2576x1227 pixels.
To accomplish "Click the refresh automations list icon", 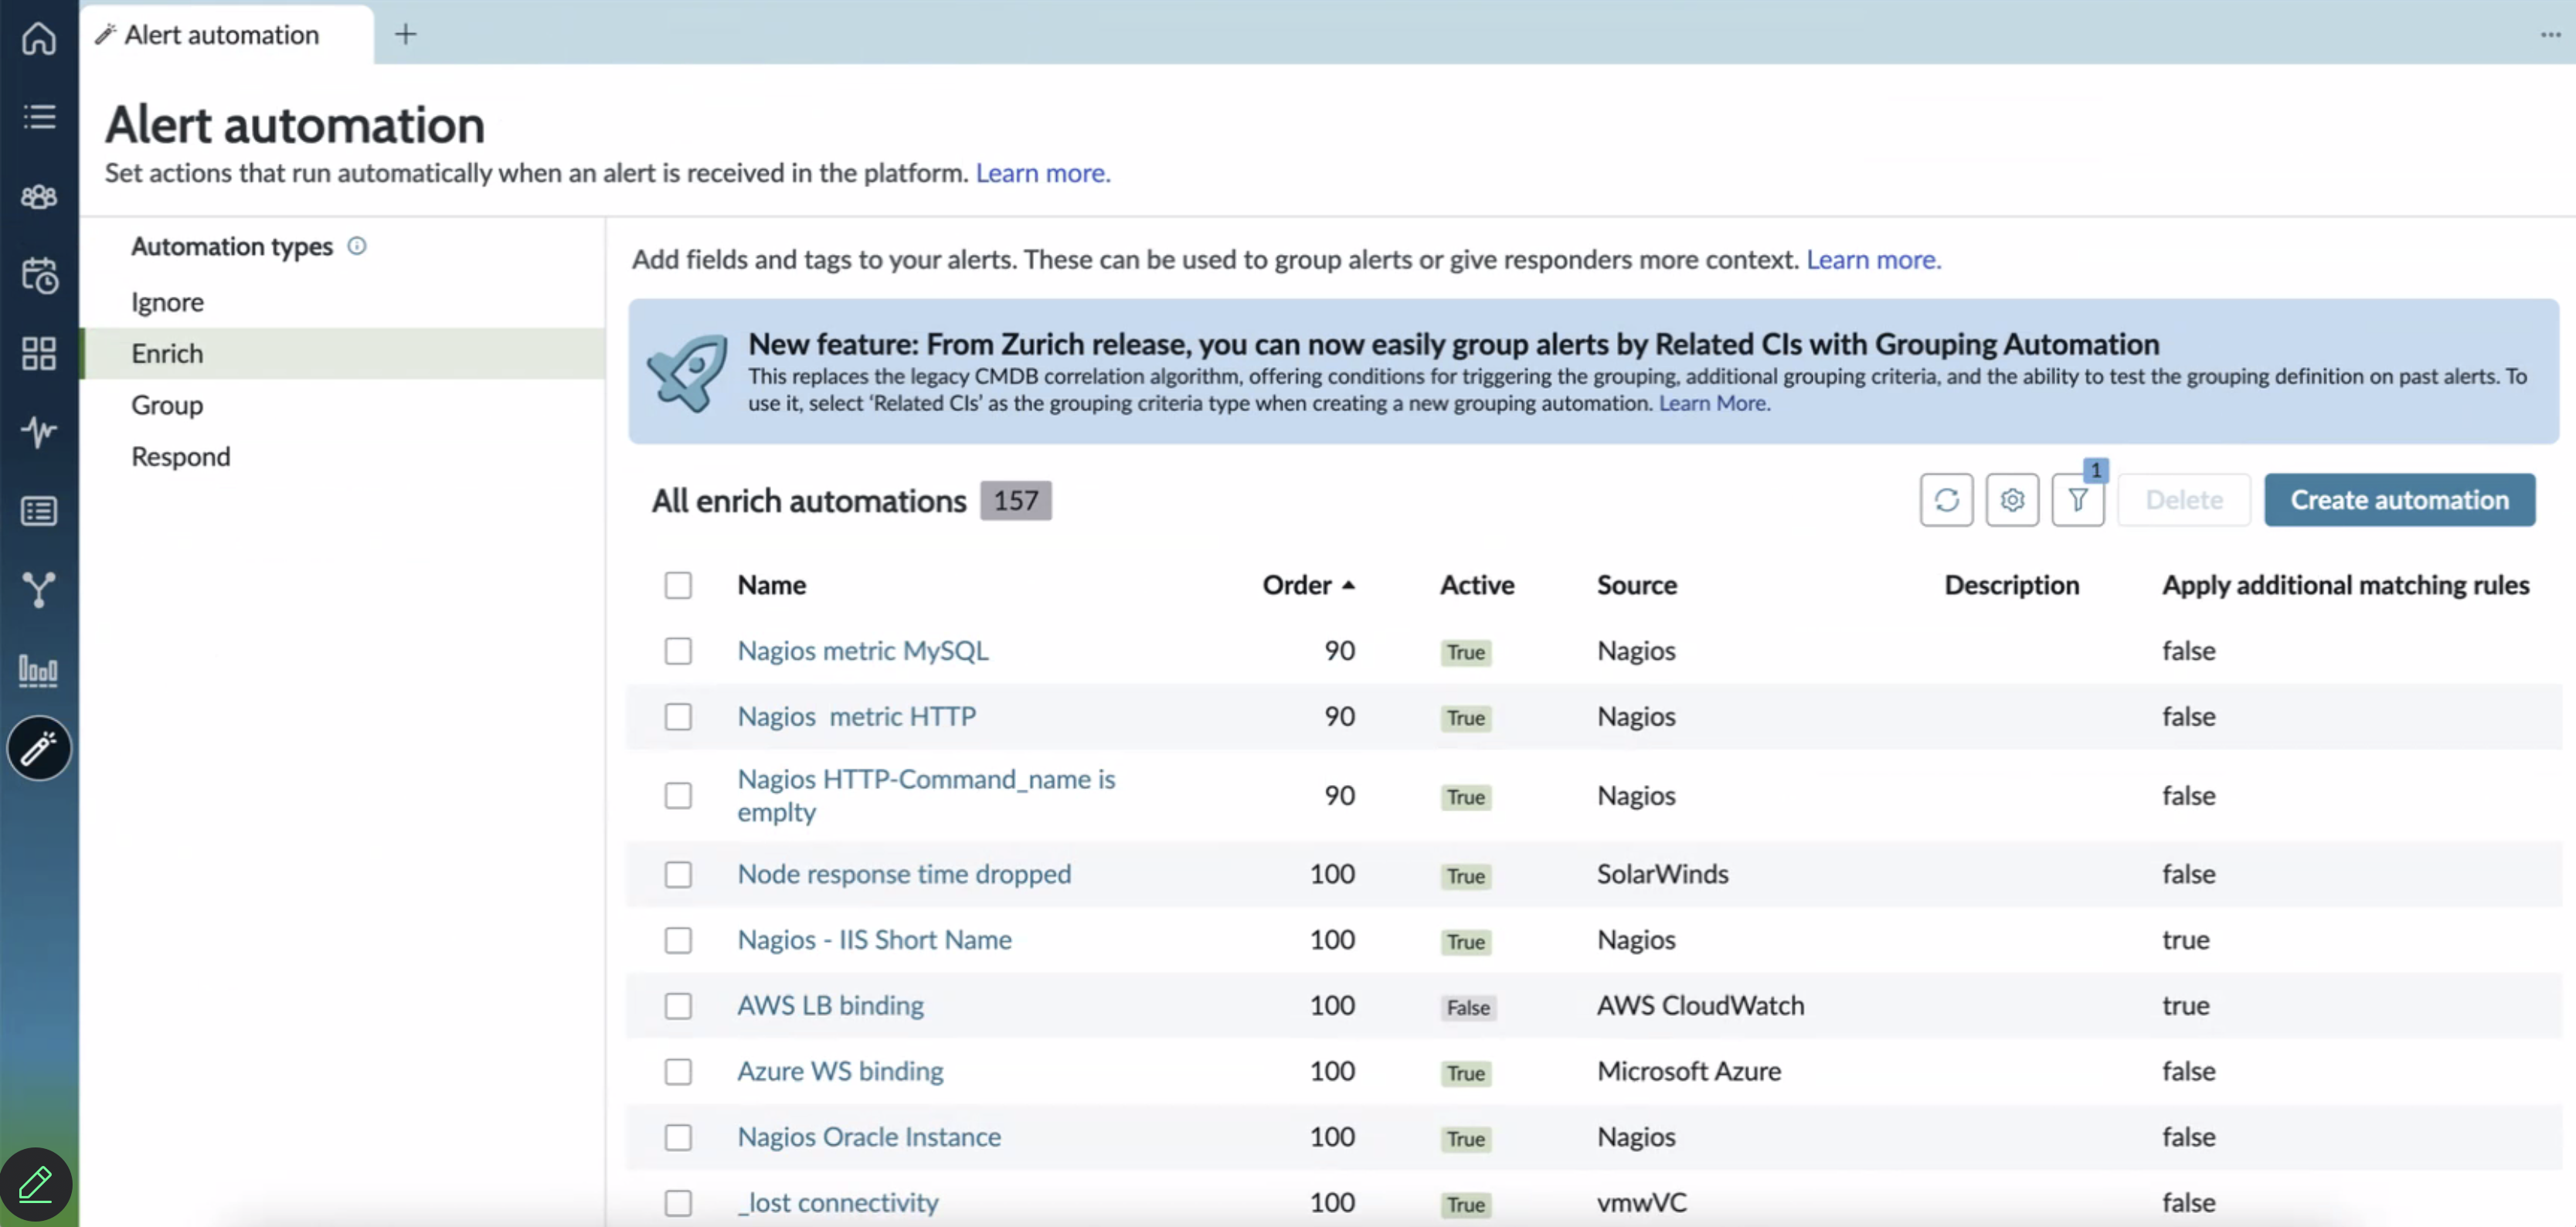I will tap(1946, 500).
